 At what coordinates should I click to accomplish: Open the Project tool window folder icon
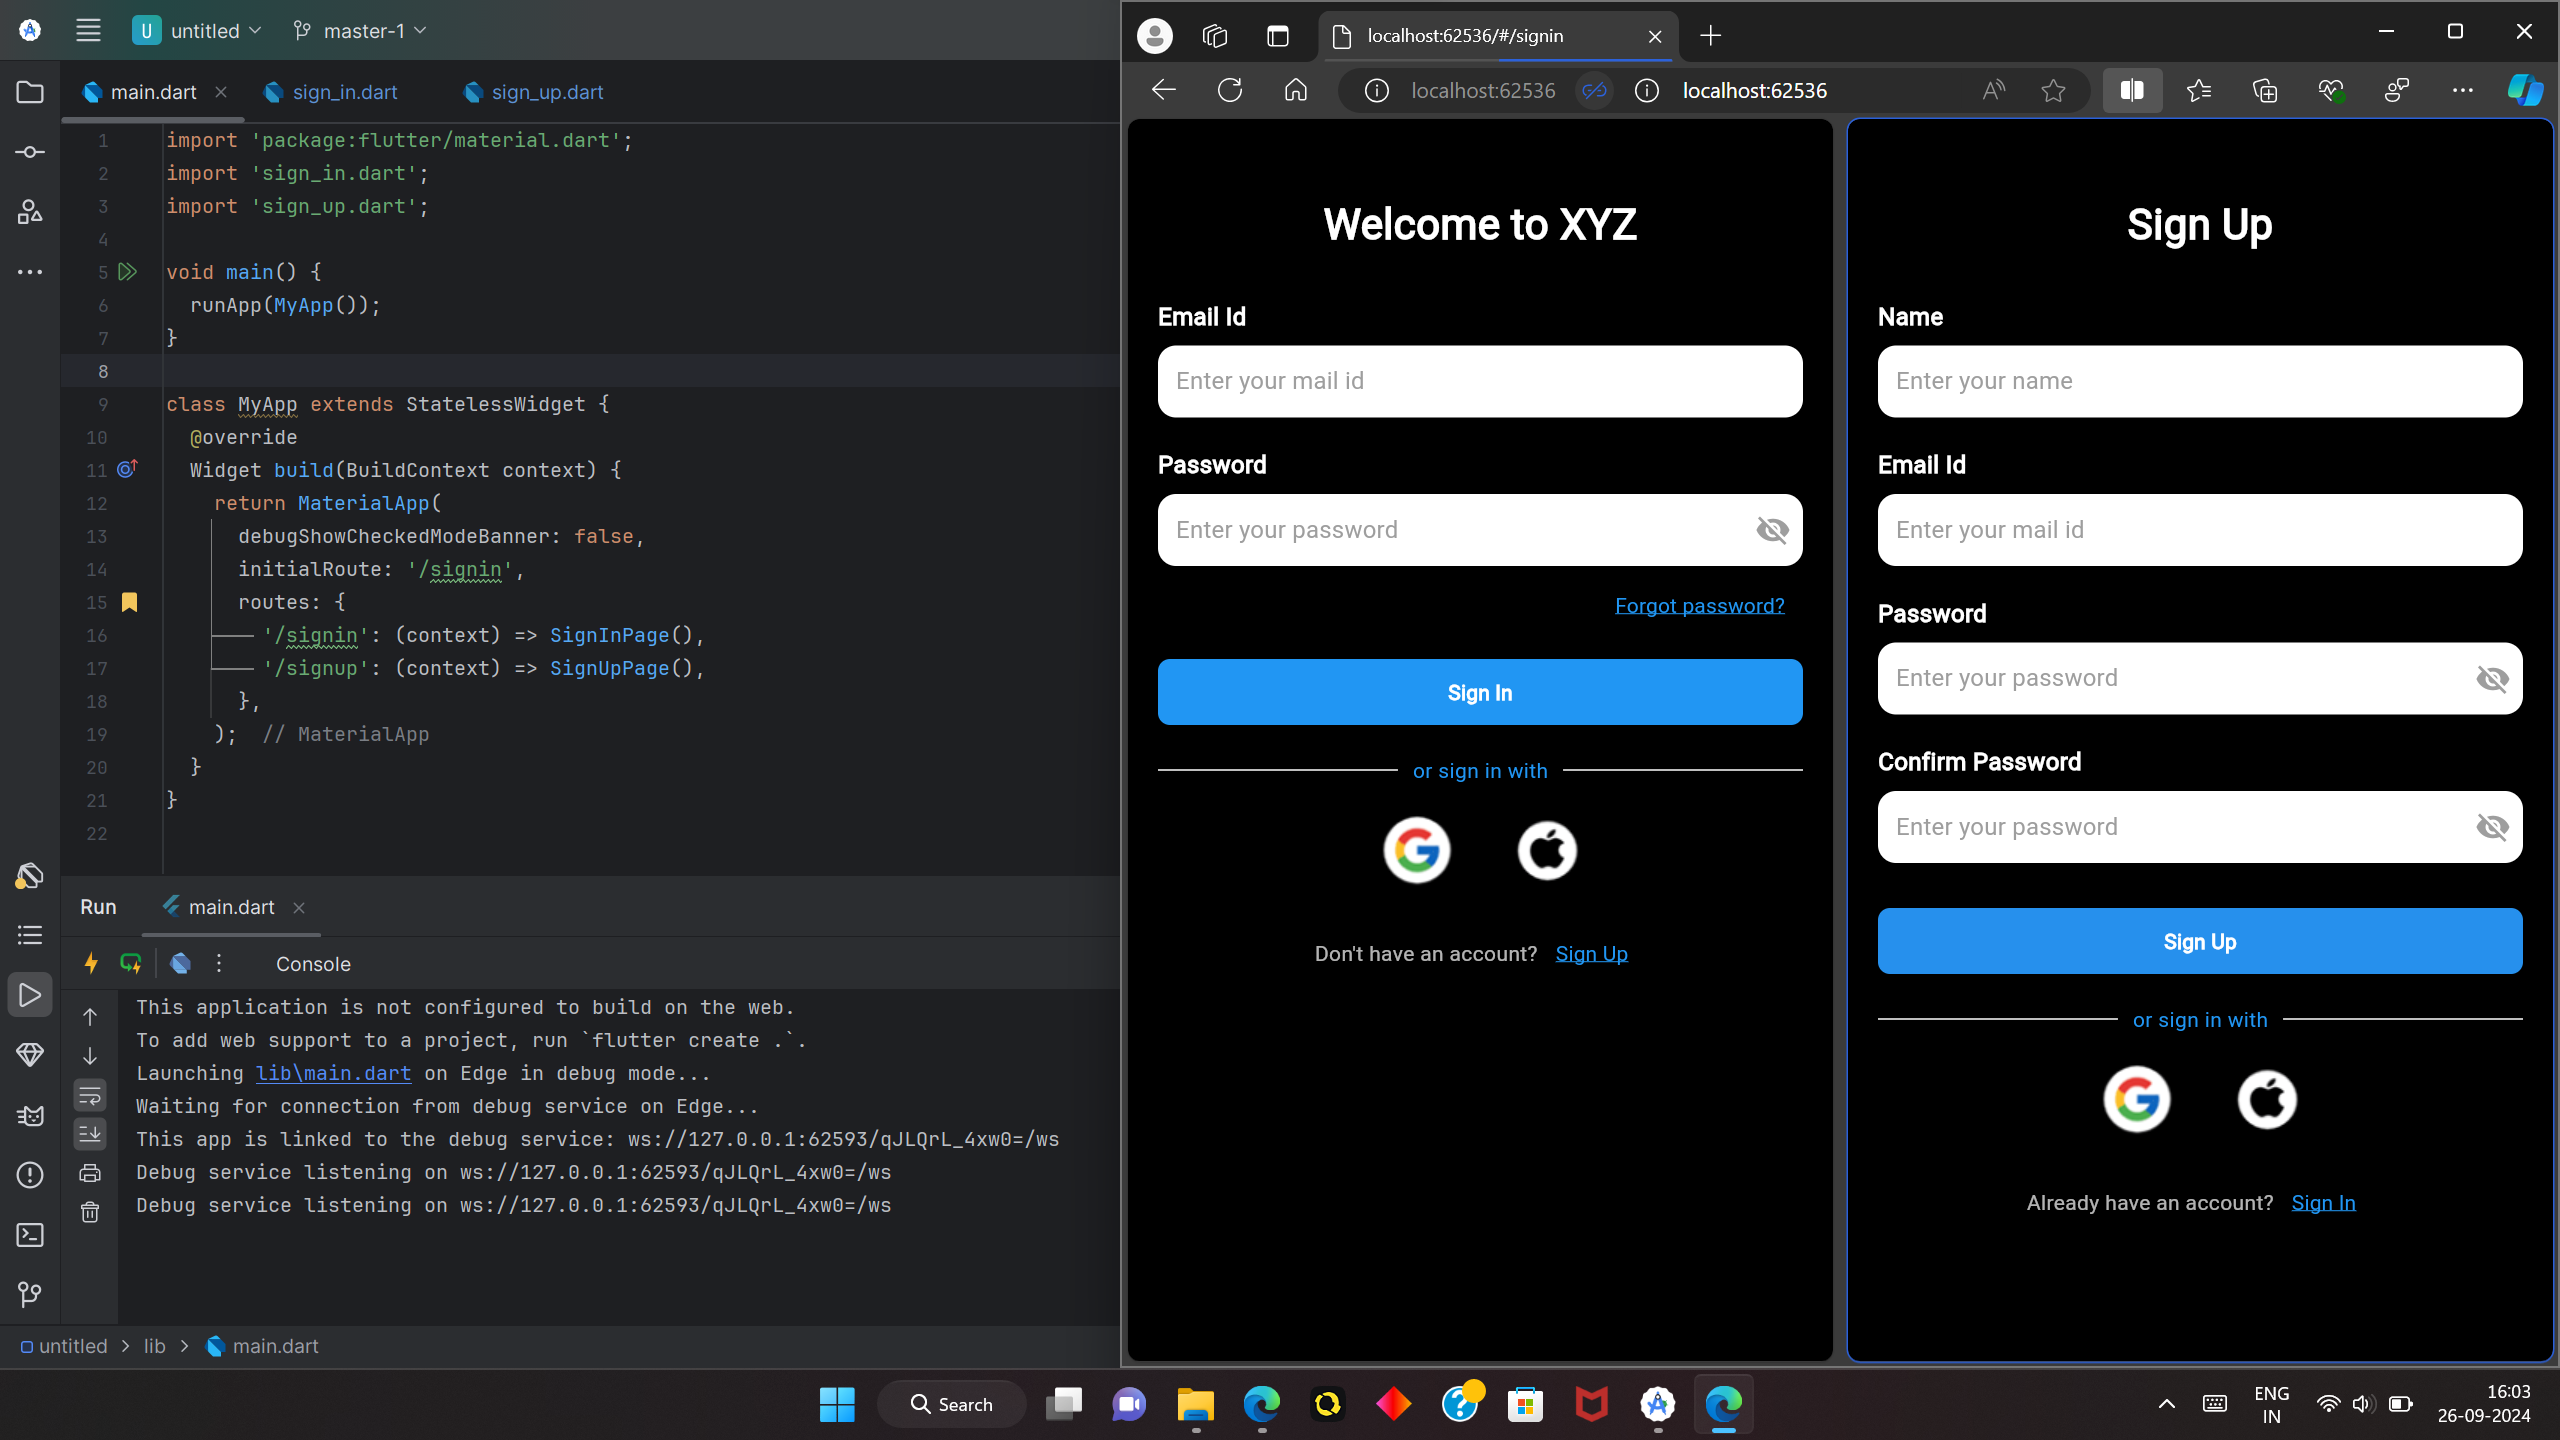click(29, 91)
